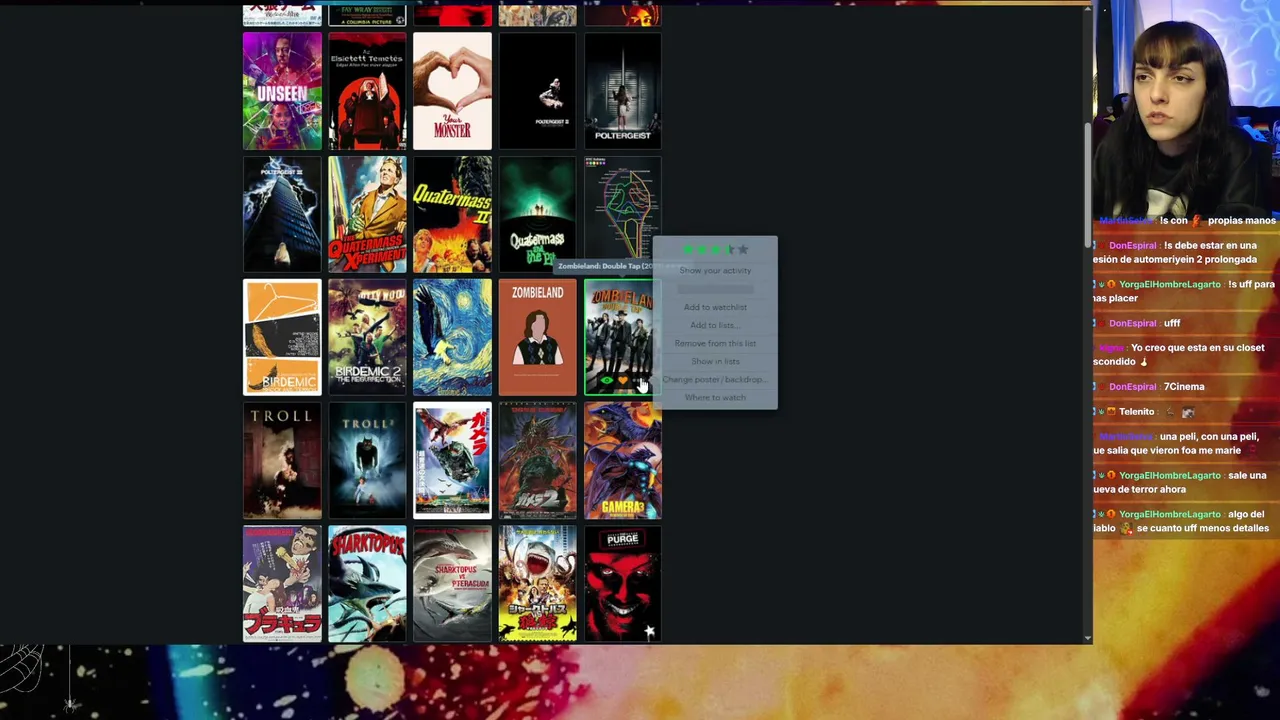This screenshot has width=1280, height=720.
Task: Open the Quatermass and the Pit poster
Action: click(x=537, y=214)
